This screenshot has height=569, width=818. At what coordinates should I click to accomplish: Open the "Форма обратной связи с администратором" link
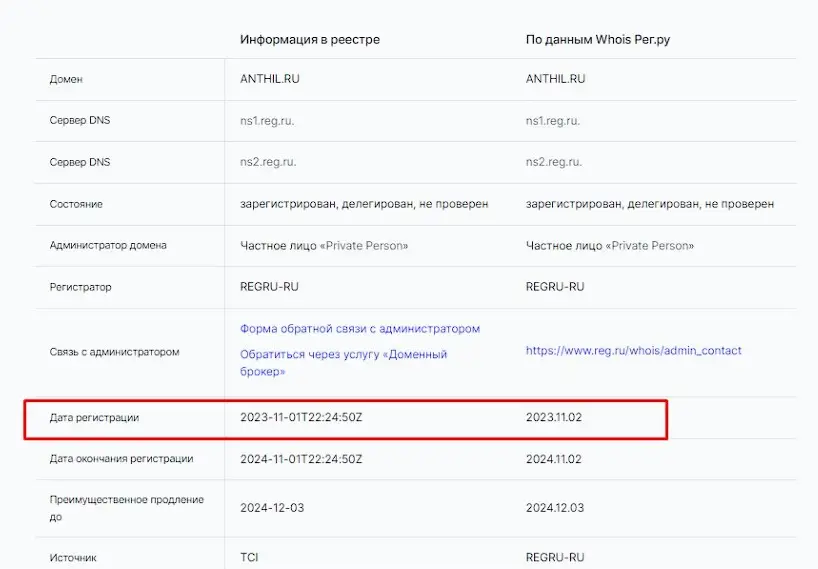tap(359, 329)
